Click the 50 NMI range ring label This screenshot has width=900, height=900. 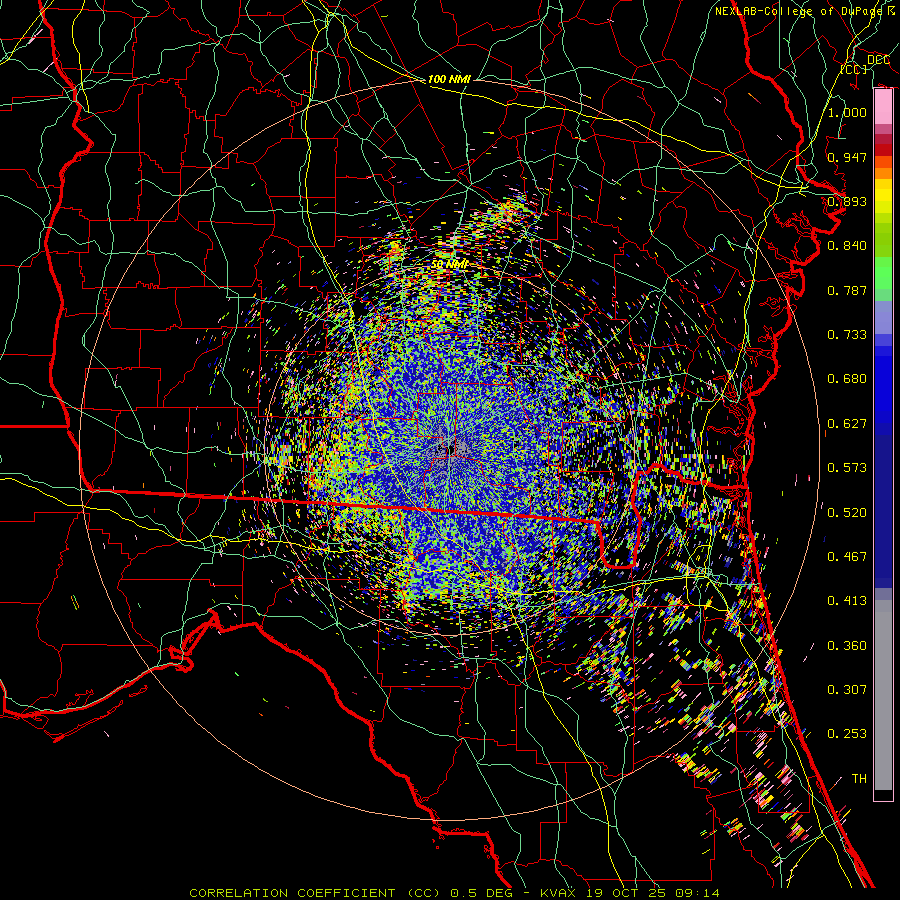pos(449,264)
